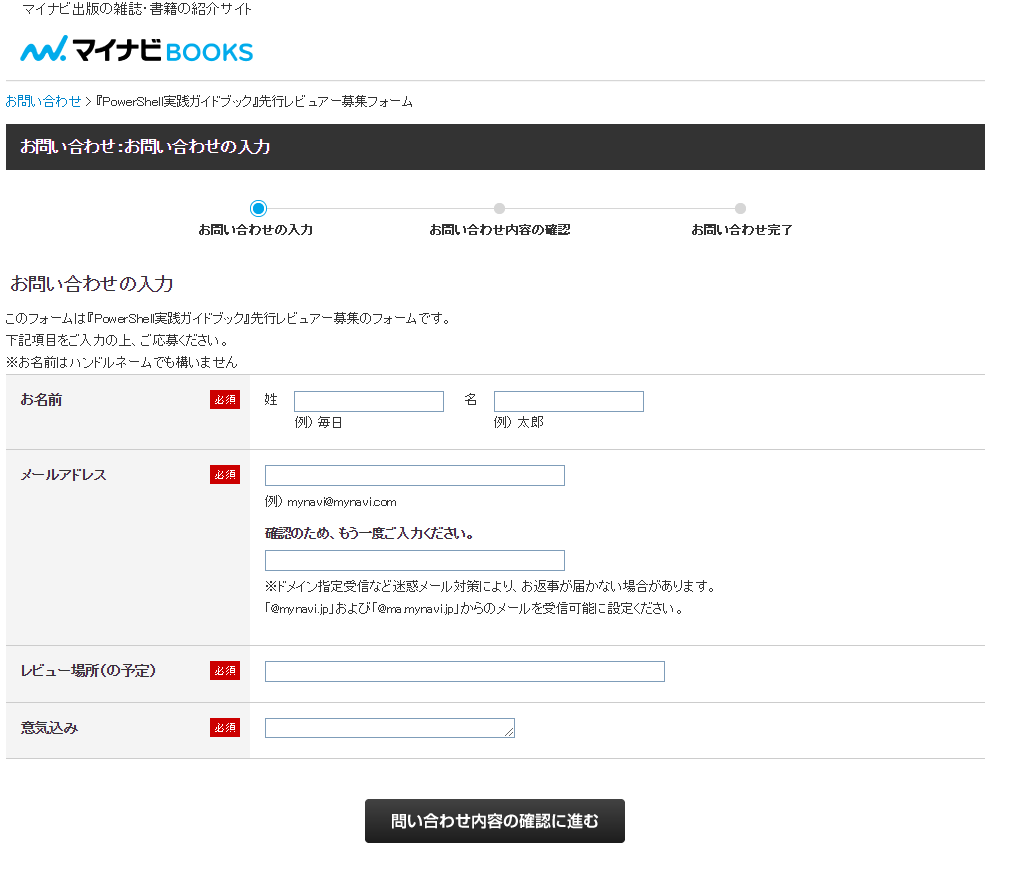Click the 必須 badge beside お名前
Image resolution: width=1012 pixels, height=875 pixels.
pos(225,399)
